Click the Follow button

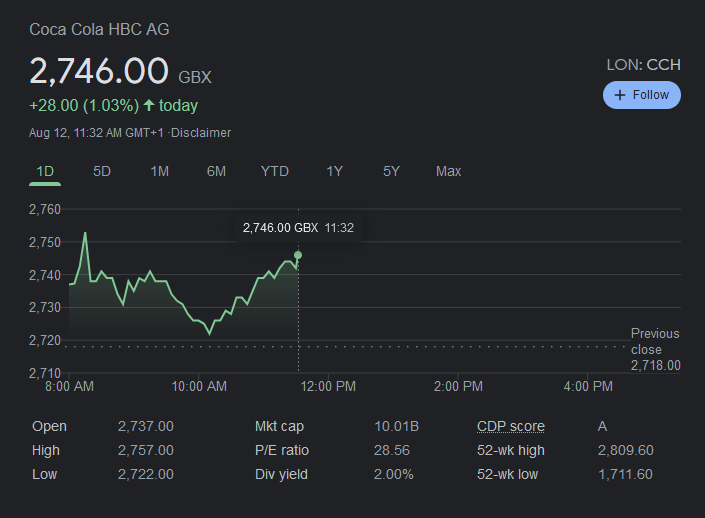(x=642, y=95)
